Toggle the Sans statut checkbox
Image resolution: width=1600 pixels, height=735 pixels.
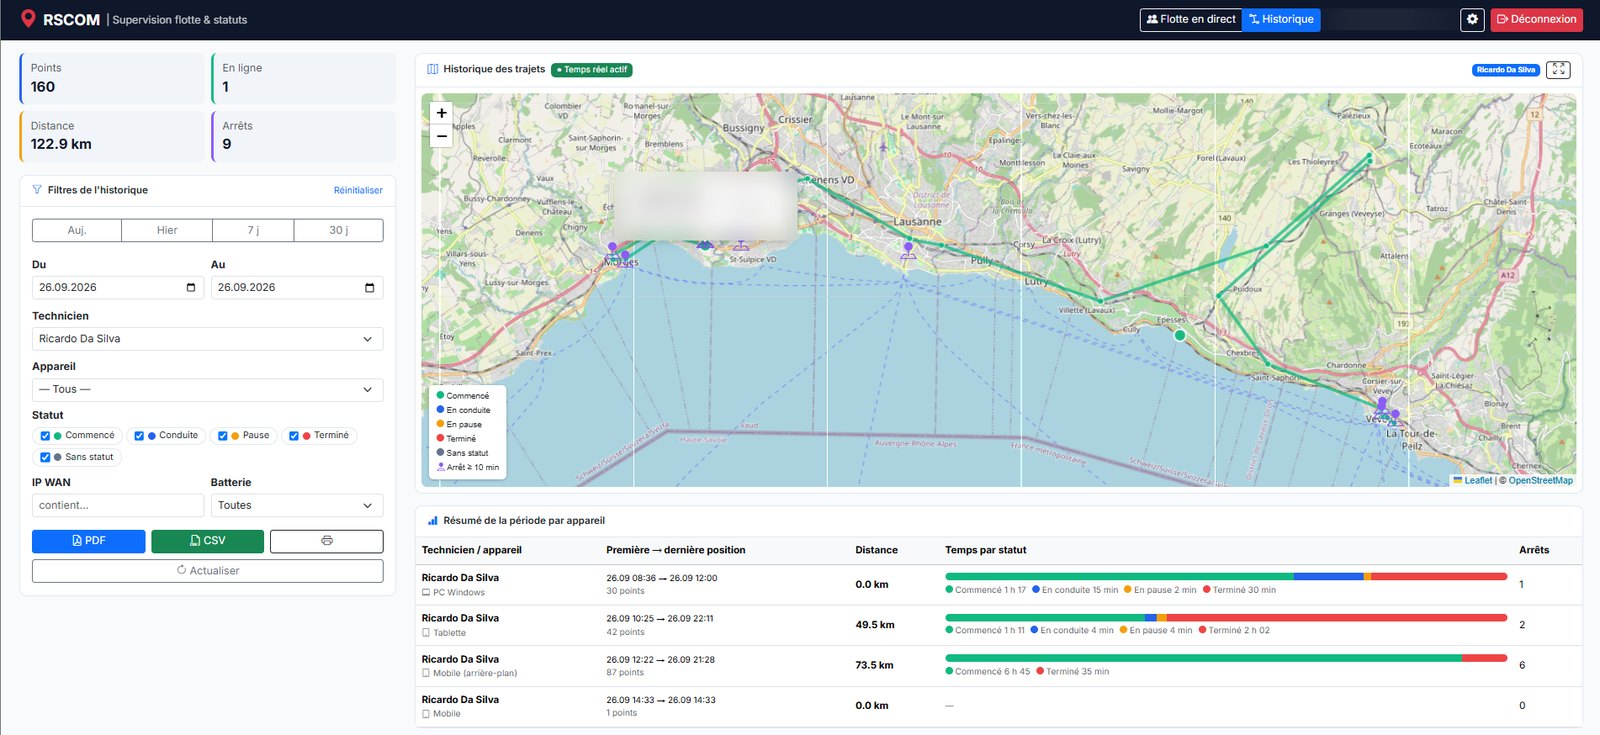pyautogui.click(x=45, y=458)
